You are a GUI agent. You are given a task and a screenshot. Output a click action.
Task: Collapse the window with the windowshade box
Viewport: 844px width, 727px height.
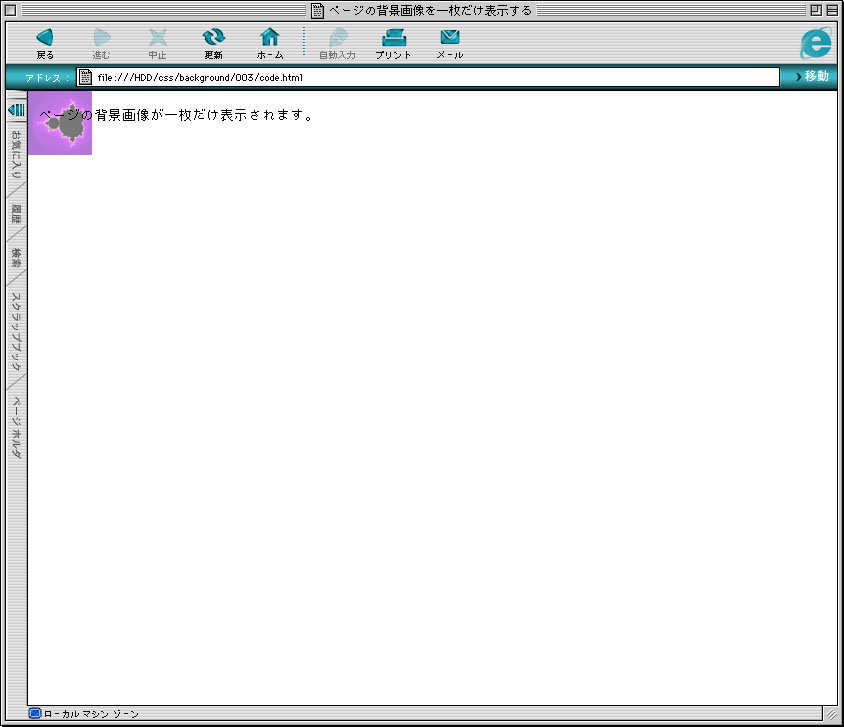tap(832, 10)
